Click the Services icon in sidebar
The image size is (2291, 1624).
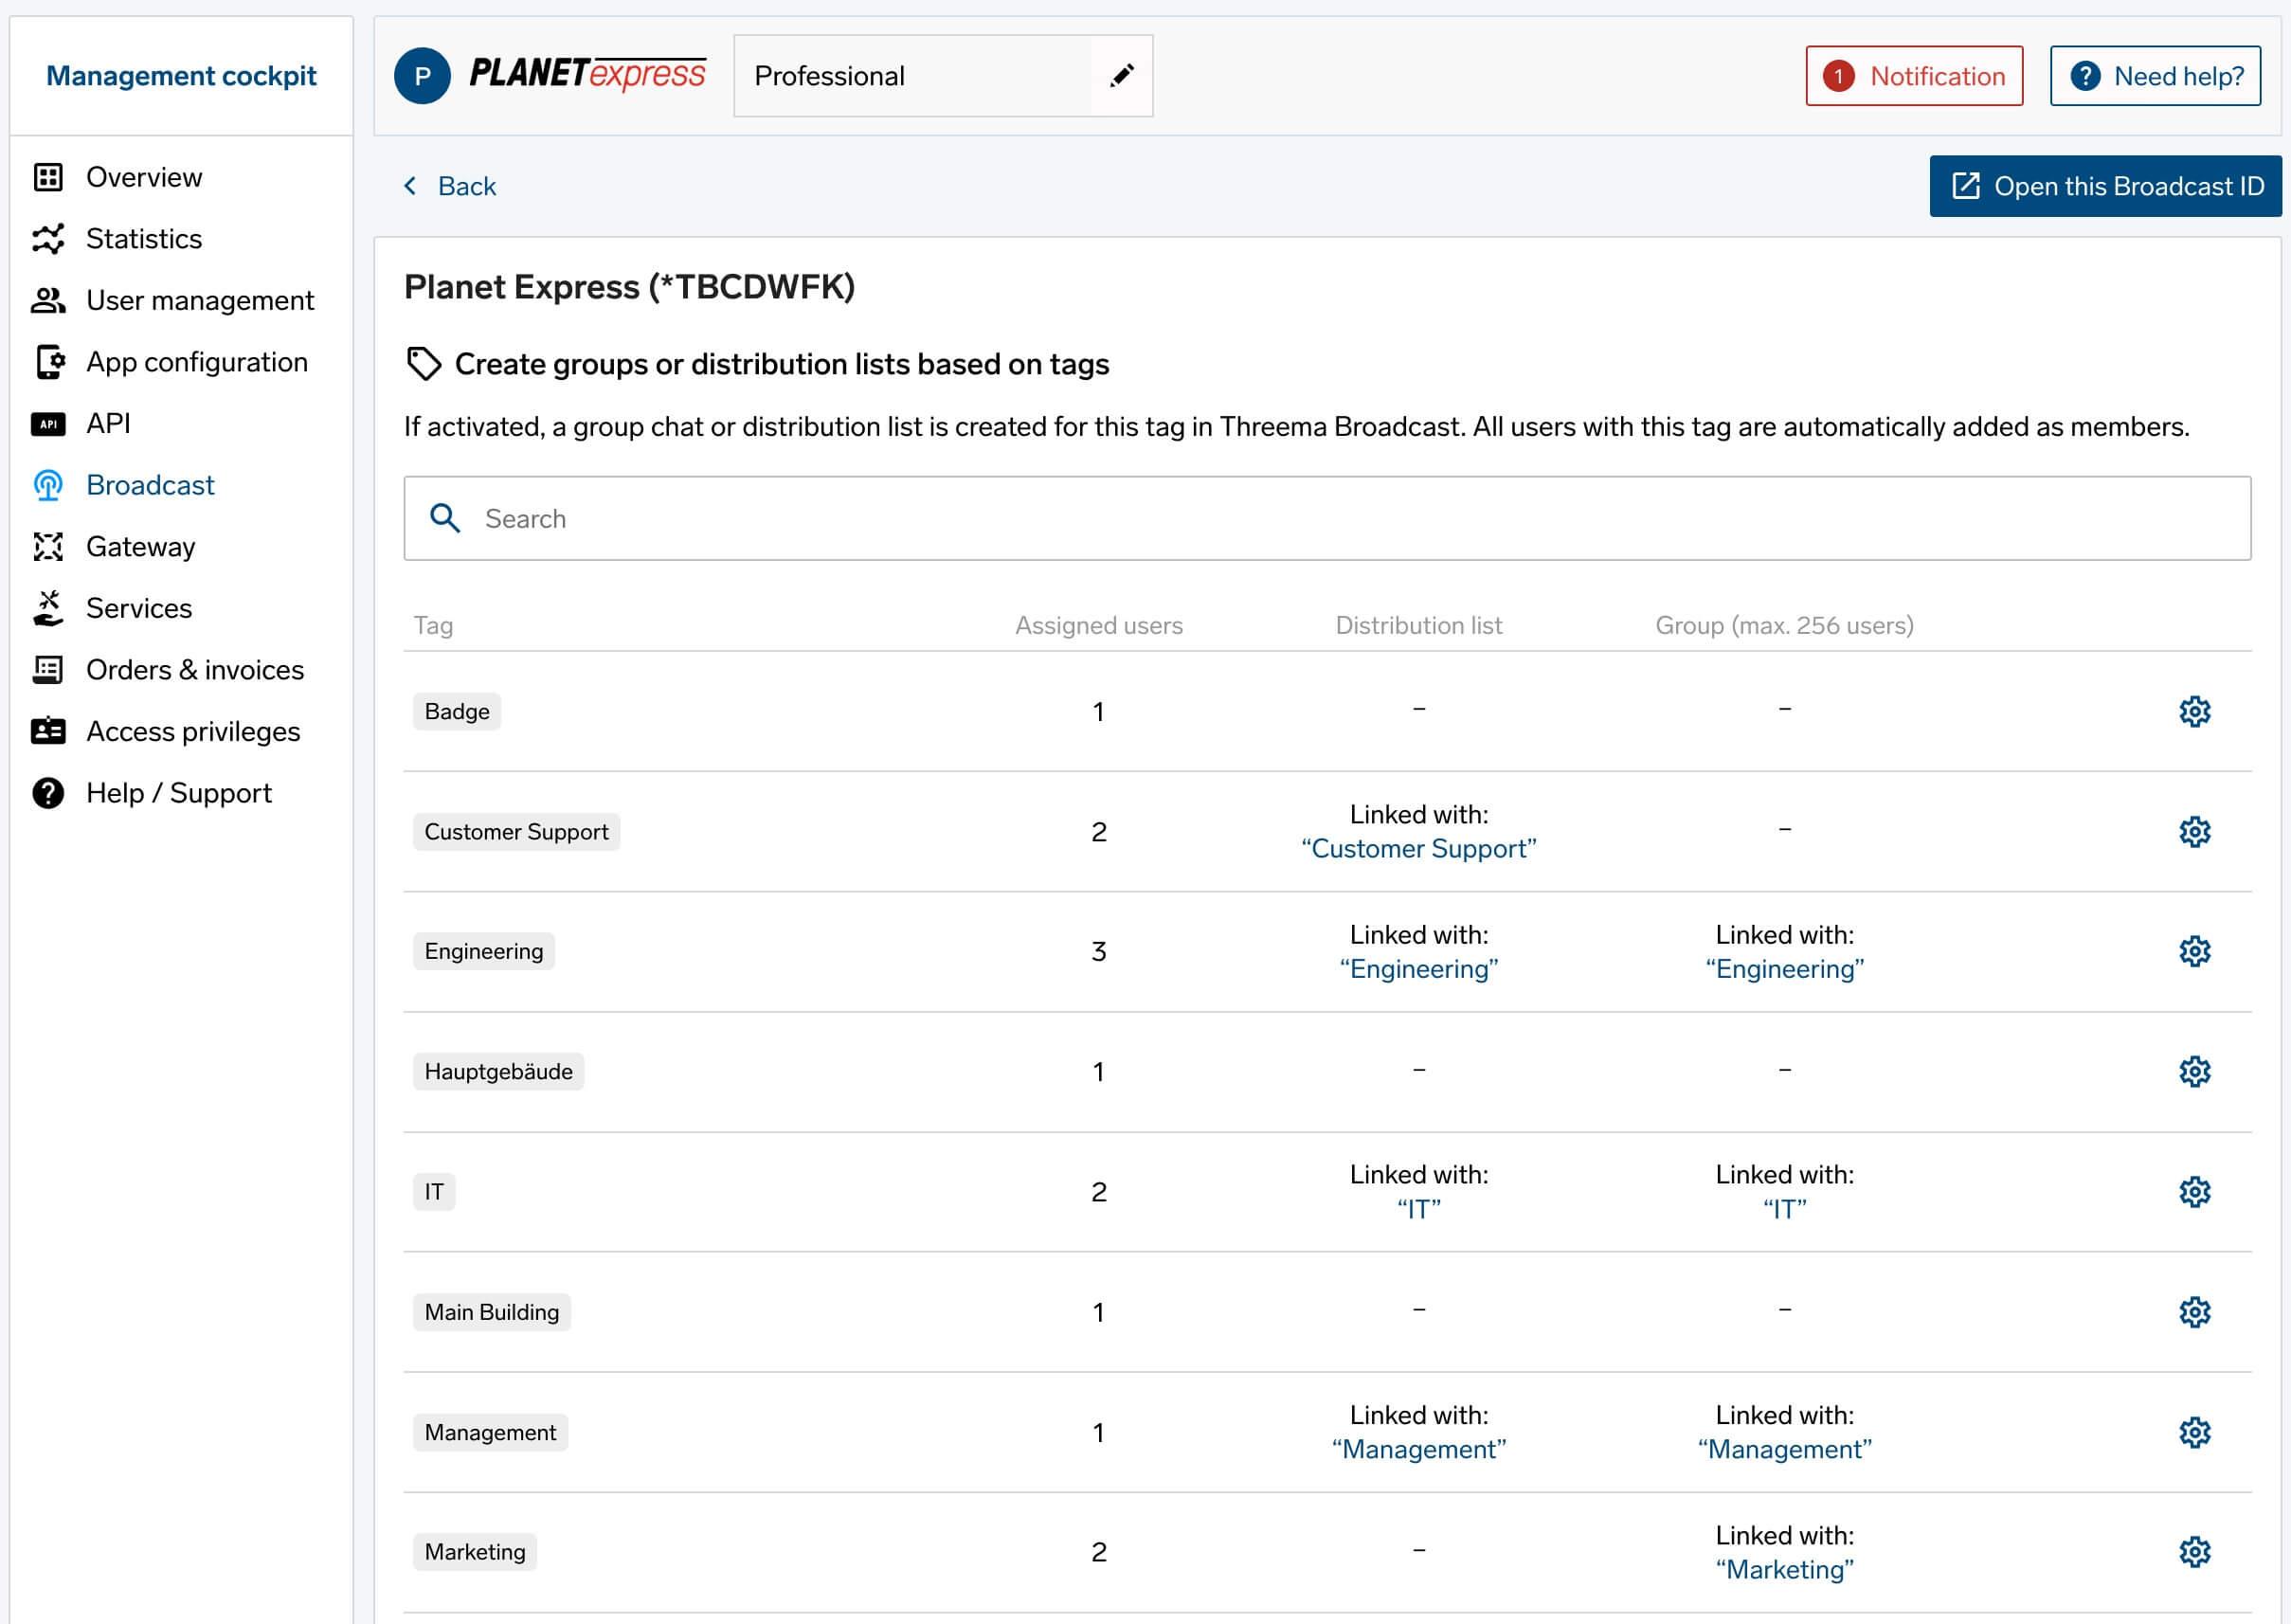[x=48, y=607]
